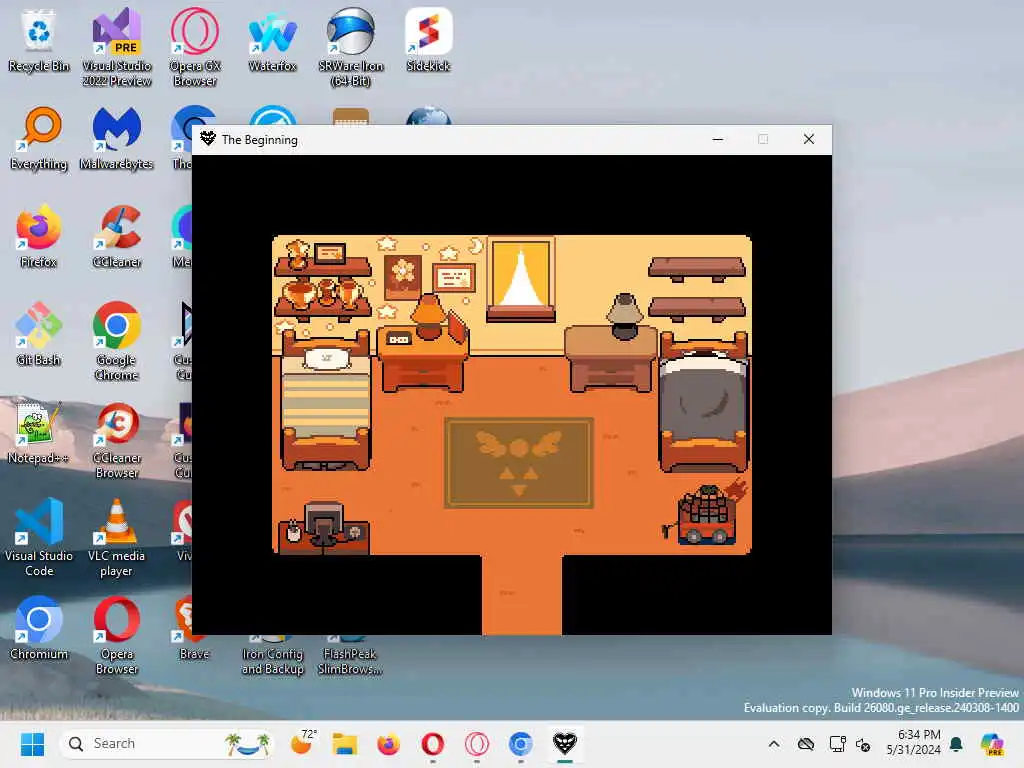Image resolution: width=1024 pixels, height=768 pixels.
Task: Click the taskbar Search box
Action: (167, 743)
